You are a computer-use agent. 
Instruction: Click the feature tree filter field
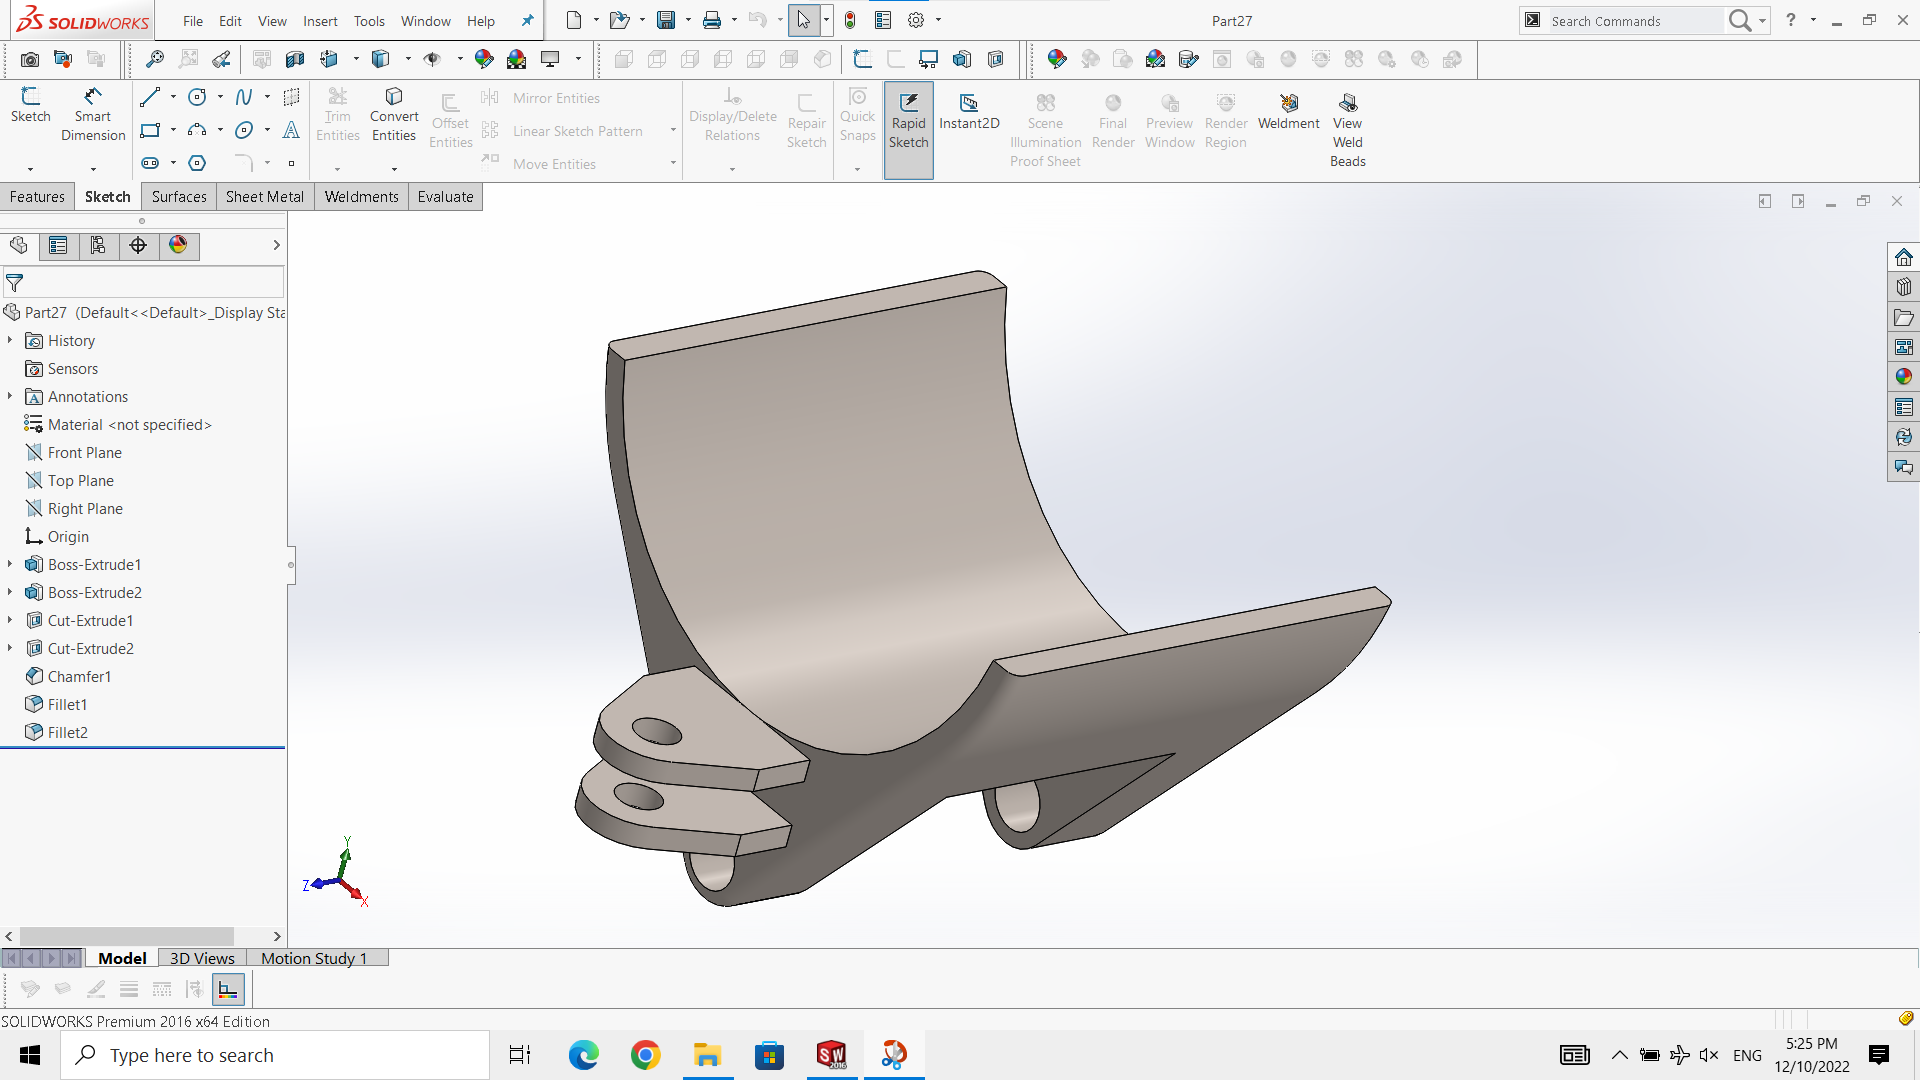click(x=143, y=283)
